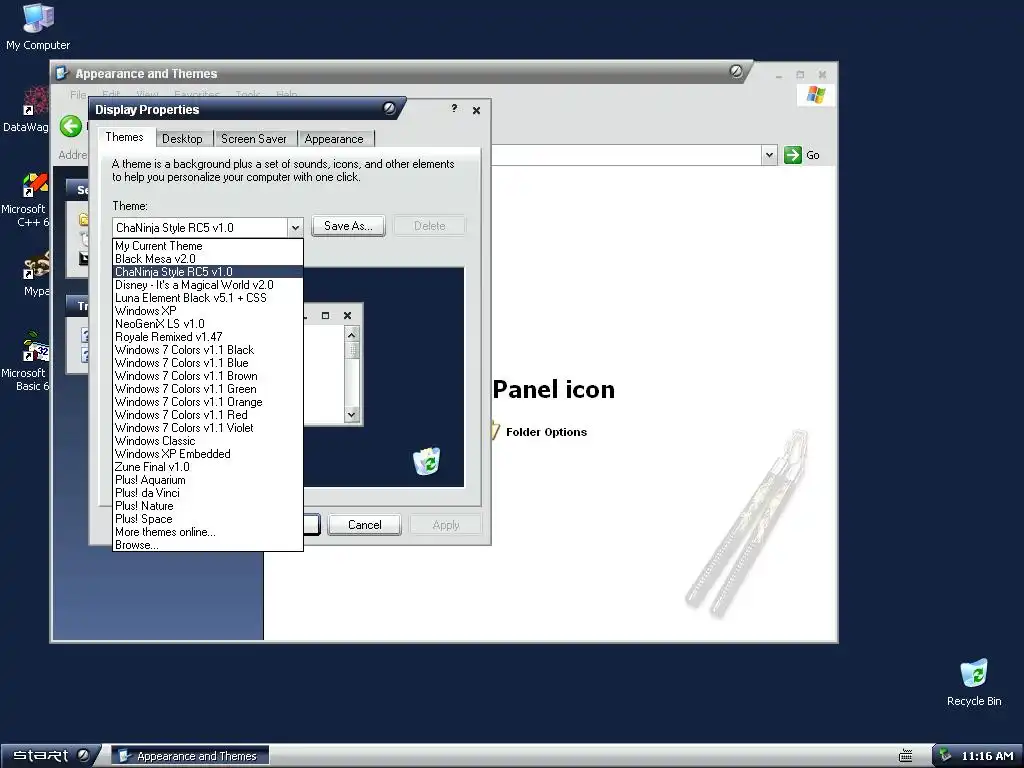Select the Windows XP theme

[208, 311]
